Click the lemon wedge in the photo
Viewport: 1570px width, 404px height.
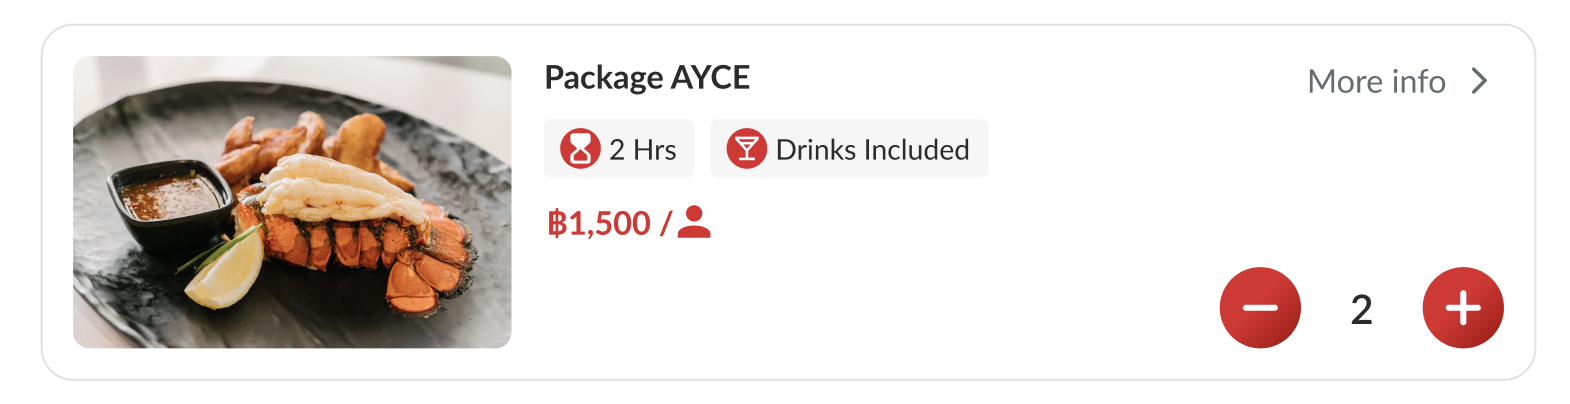(x=227, y=270)
